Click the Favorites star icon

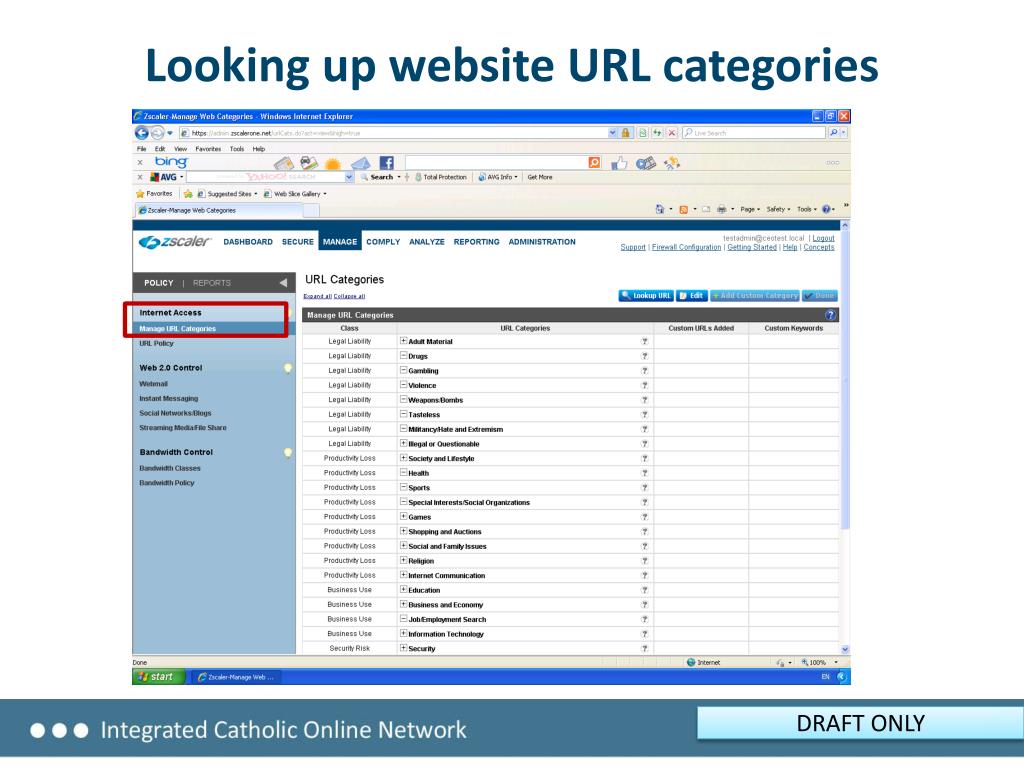pyautogui.click(x=140, y=194)
